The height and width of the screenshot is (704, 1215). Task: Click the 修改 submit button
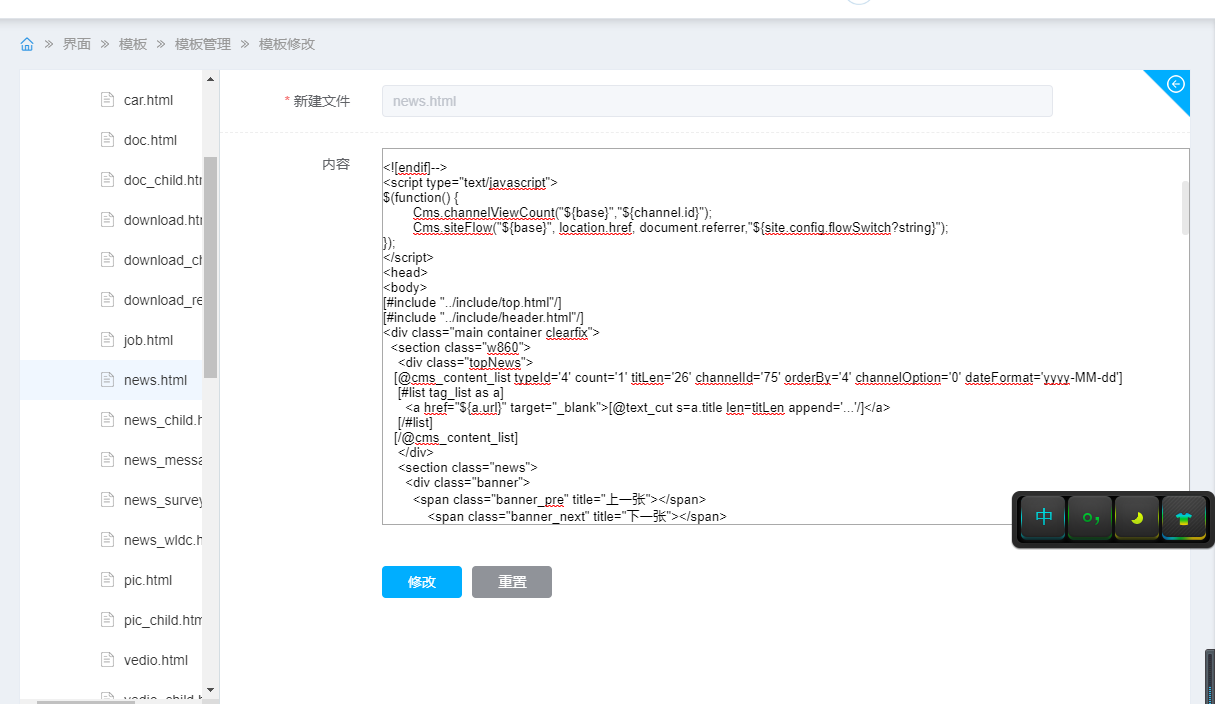[x=422, y=582]
